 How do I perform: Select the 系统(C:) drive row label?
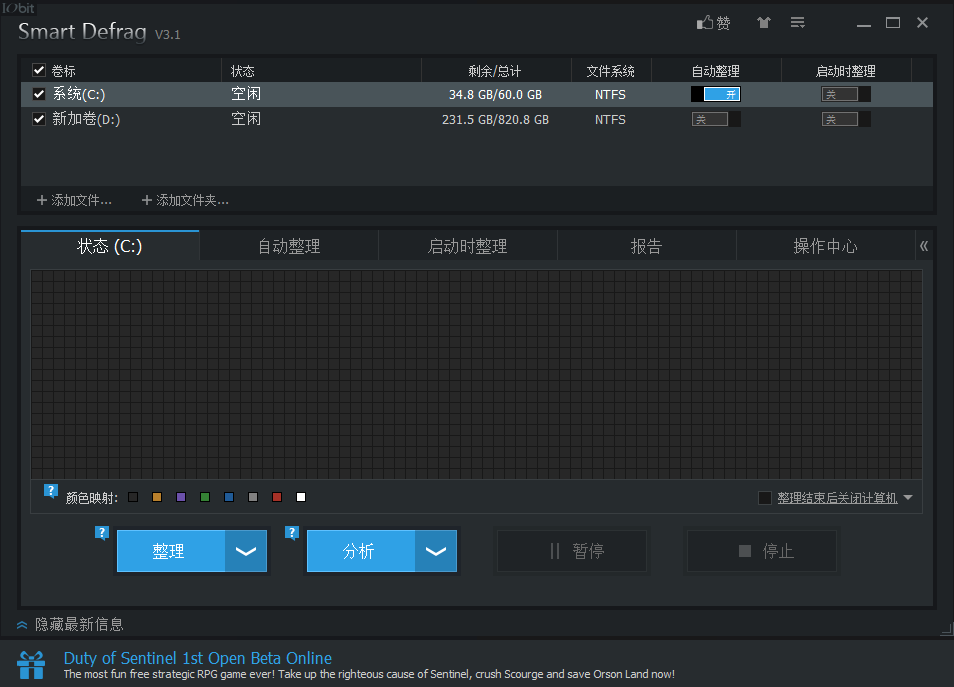click(79, 94)
